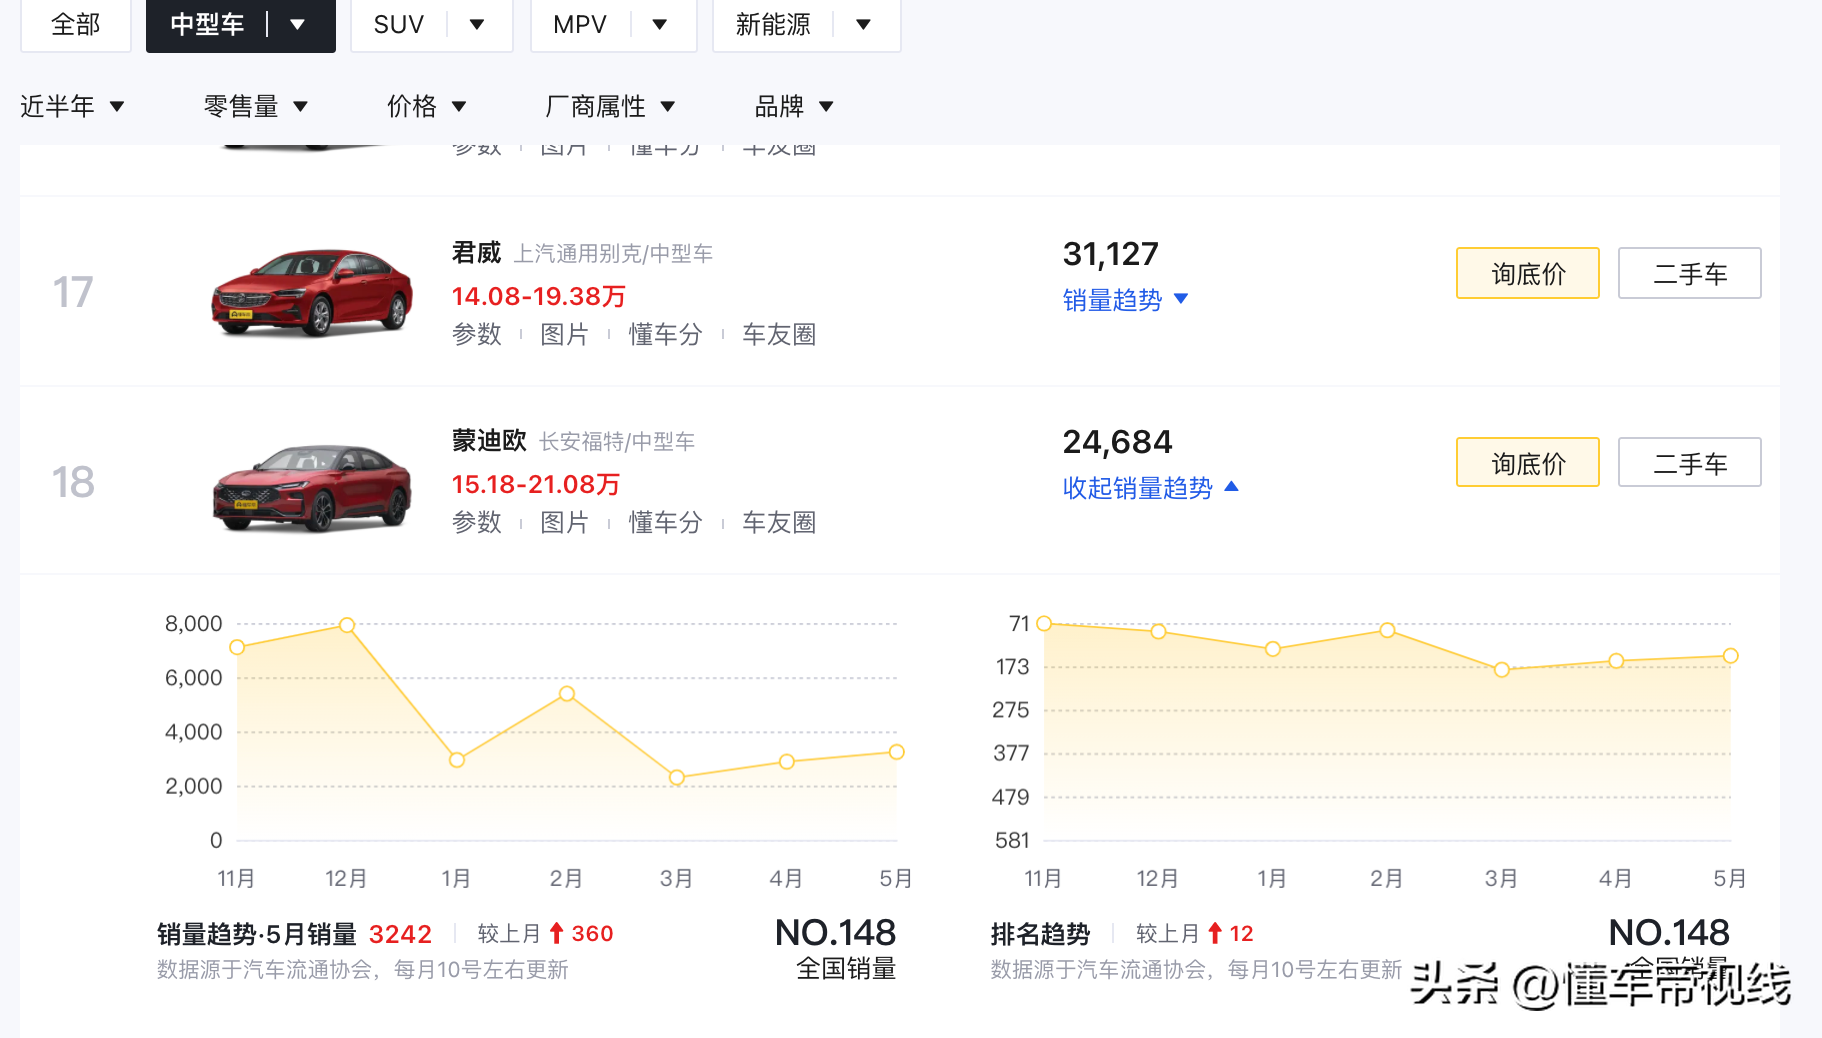Open the 厂商属性 filter dropdown
Viewport: 1822px width, 1038px height.
pos(610,106)
